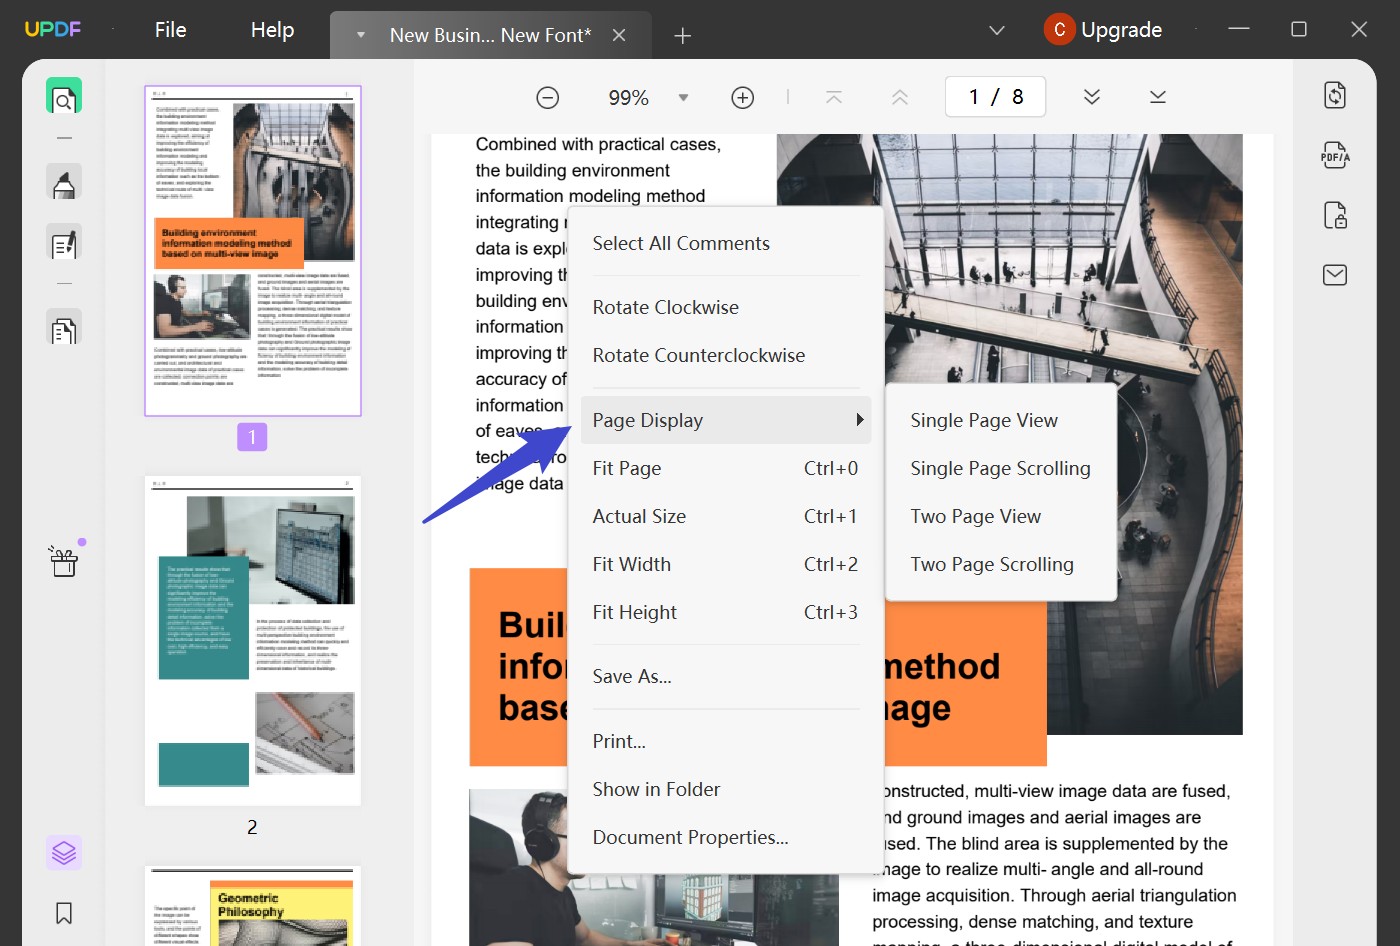1400x946 pixels.
Task: Add a new tab
Action: click(x=683, y=36)
